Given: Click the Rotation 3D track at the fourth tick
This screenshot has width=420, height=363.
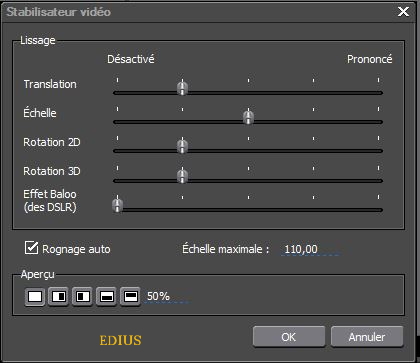Looking at the screenshot, I should 313,181.
